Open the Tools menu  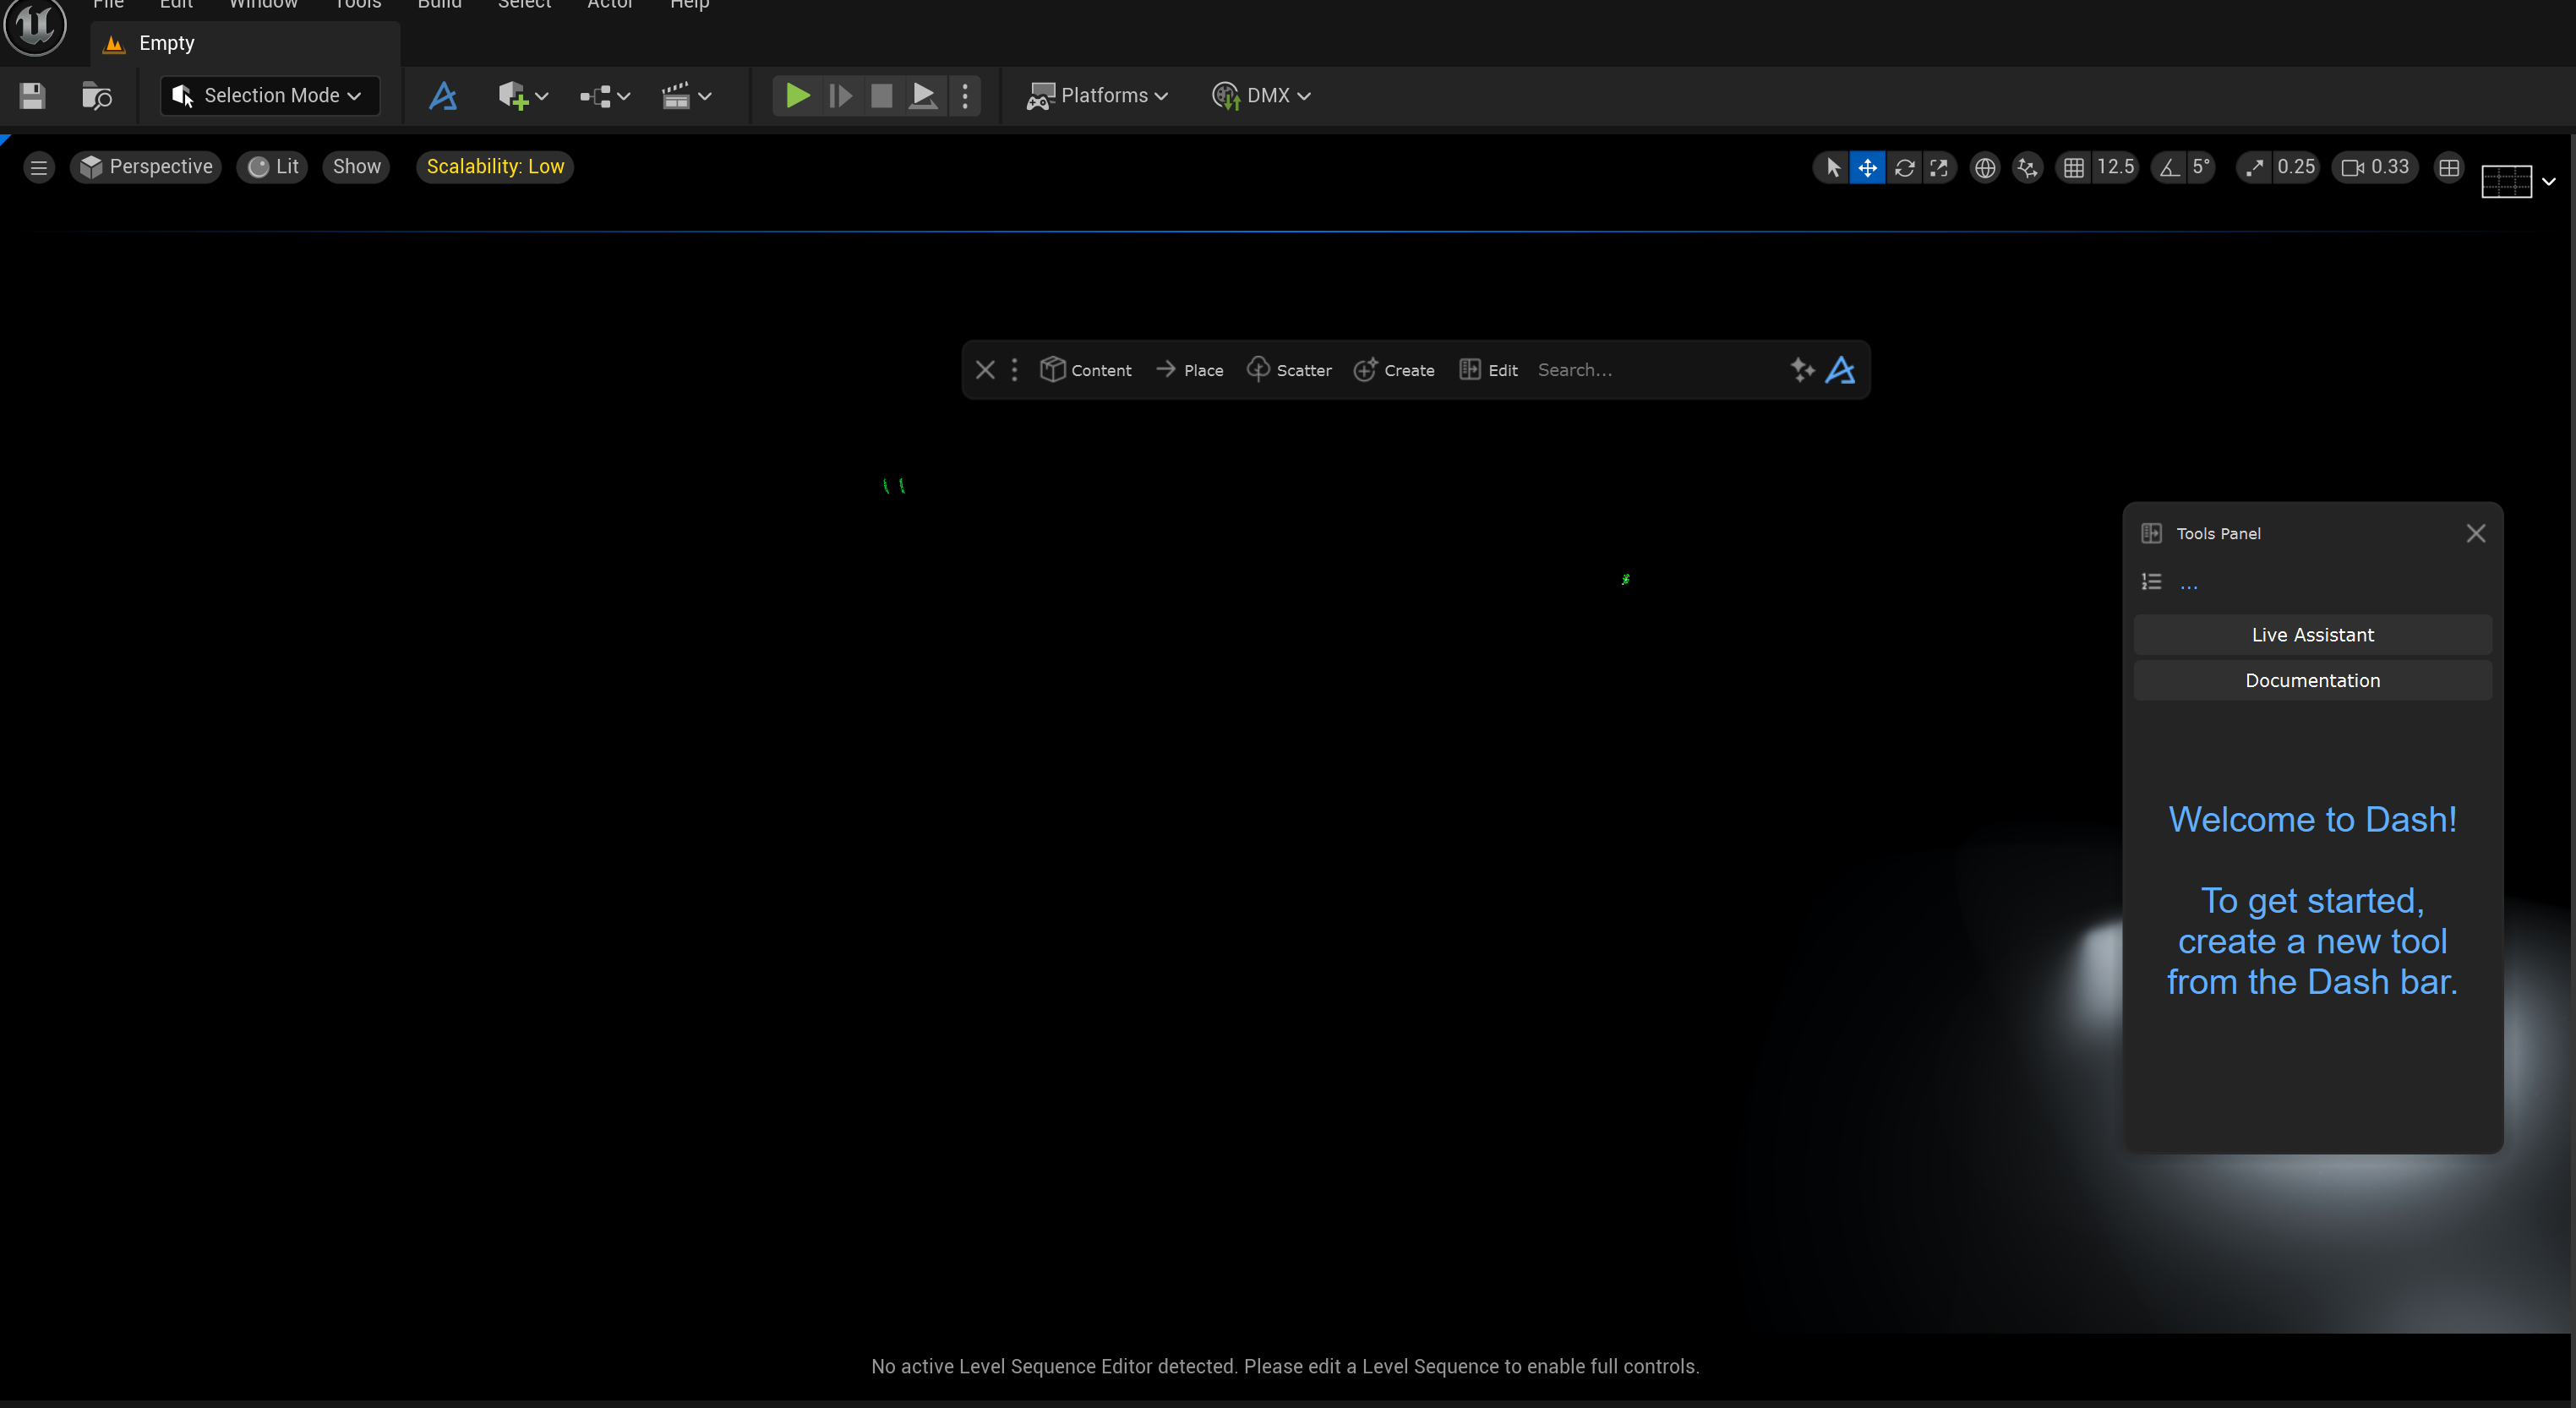(357, 5)
